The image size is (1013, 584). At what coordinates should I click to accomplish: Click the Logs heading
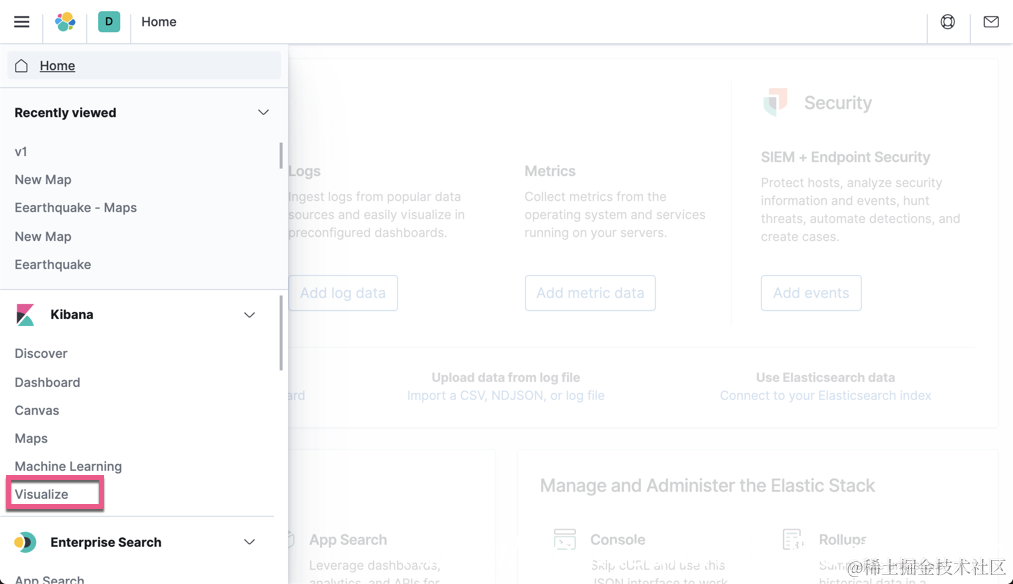coord(304,171)
